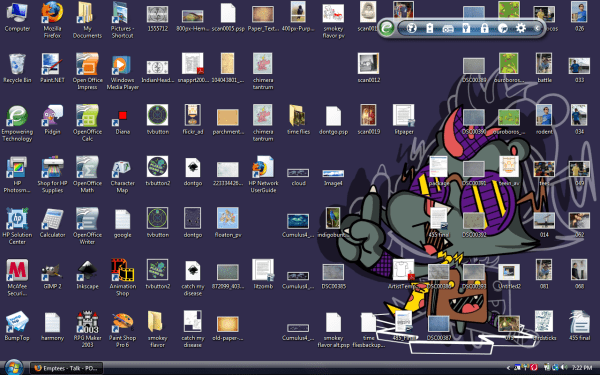Select the flickr_ad image thumbnail
The image size is (600, 375).
(192, 120)
